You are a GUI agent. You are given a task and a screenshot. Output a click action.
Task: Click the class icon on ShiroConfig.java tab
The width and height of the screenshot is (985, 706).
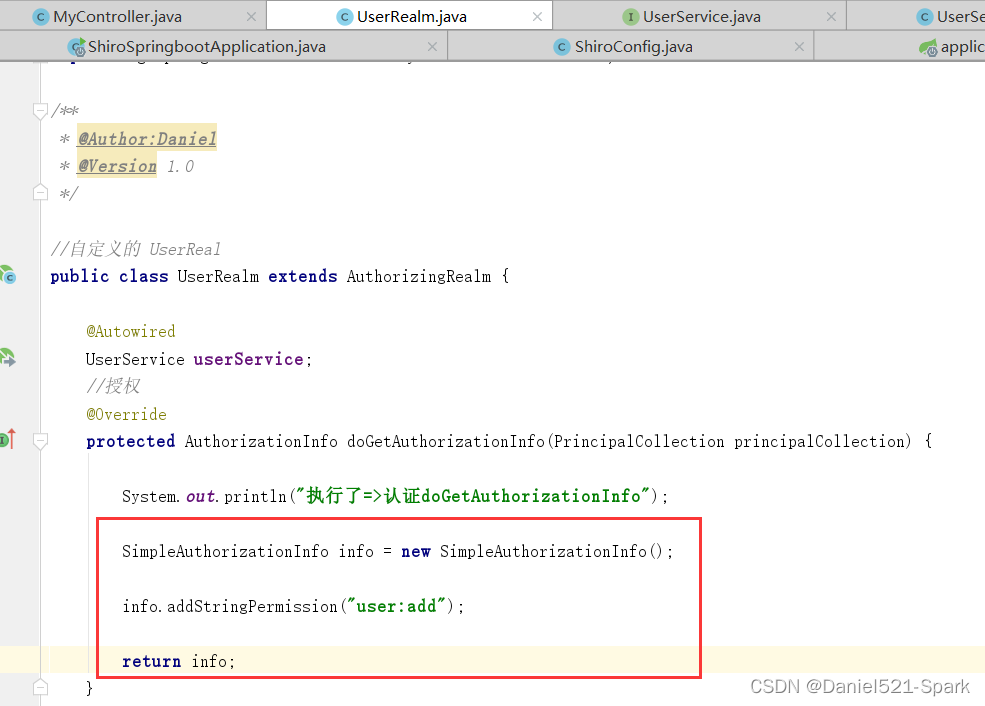562,46
